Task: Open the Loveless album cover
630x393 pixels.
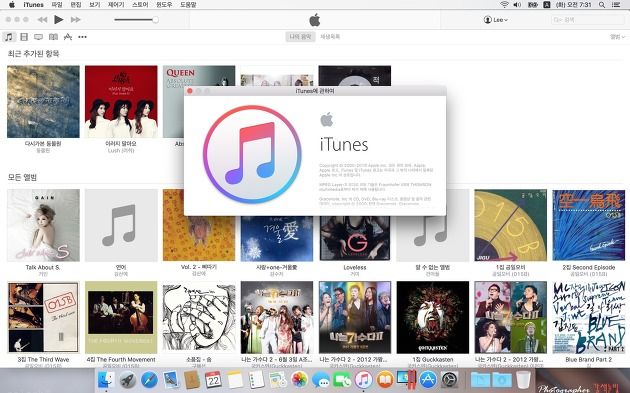Action: coord(355,238)
